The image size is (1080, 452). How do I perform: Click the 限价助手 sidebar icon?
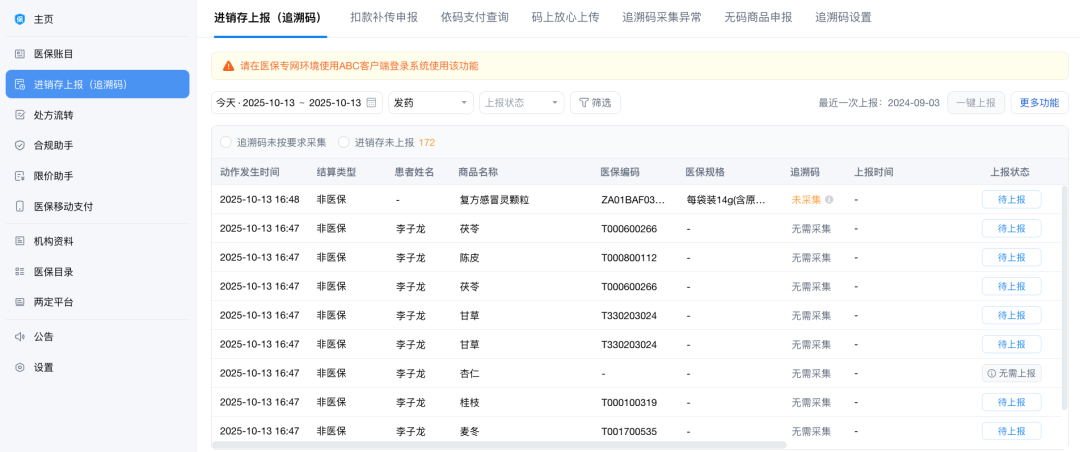click(x=20, y=176)
